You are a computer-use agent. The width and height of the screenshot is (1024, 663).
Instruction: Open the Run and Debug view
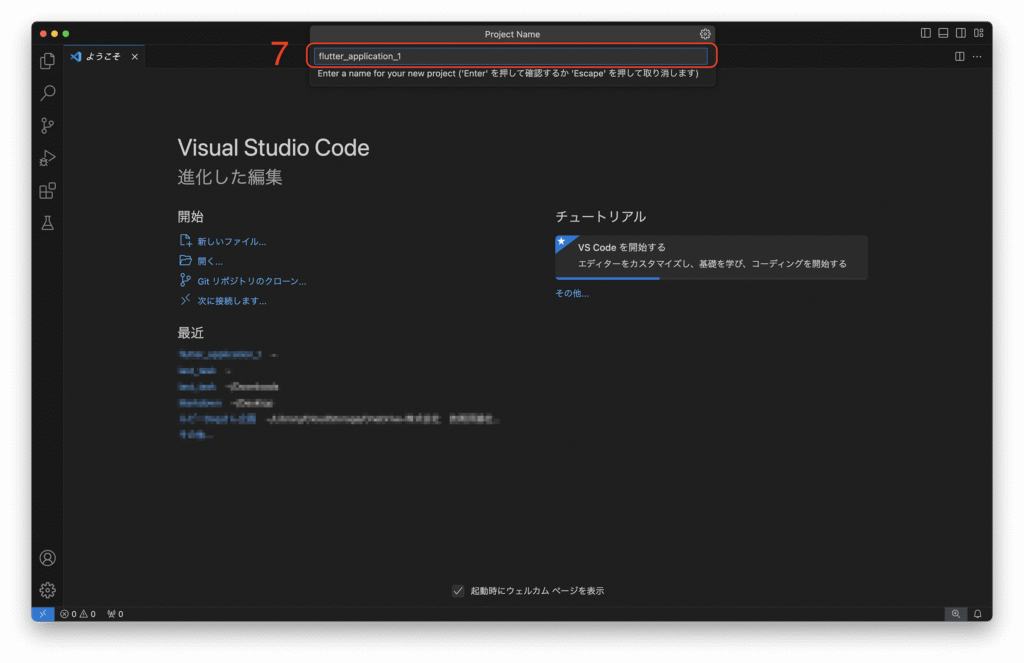coord(48,158)
